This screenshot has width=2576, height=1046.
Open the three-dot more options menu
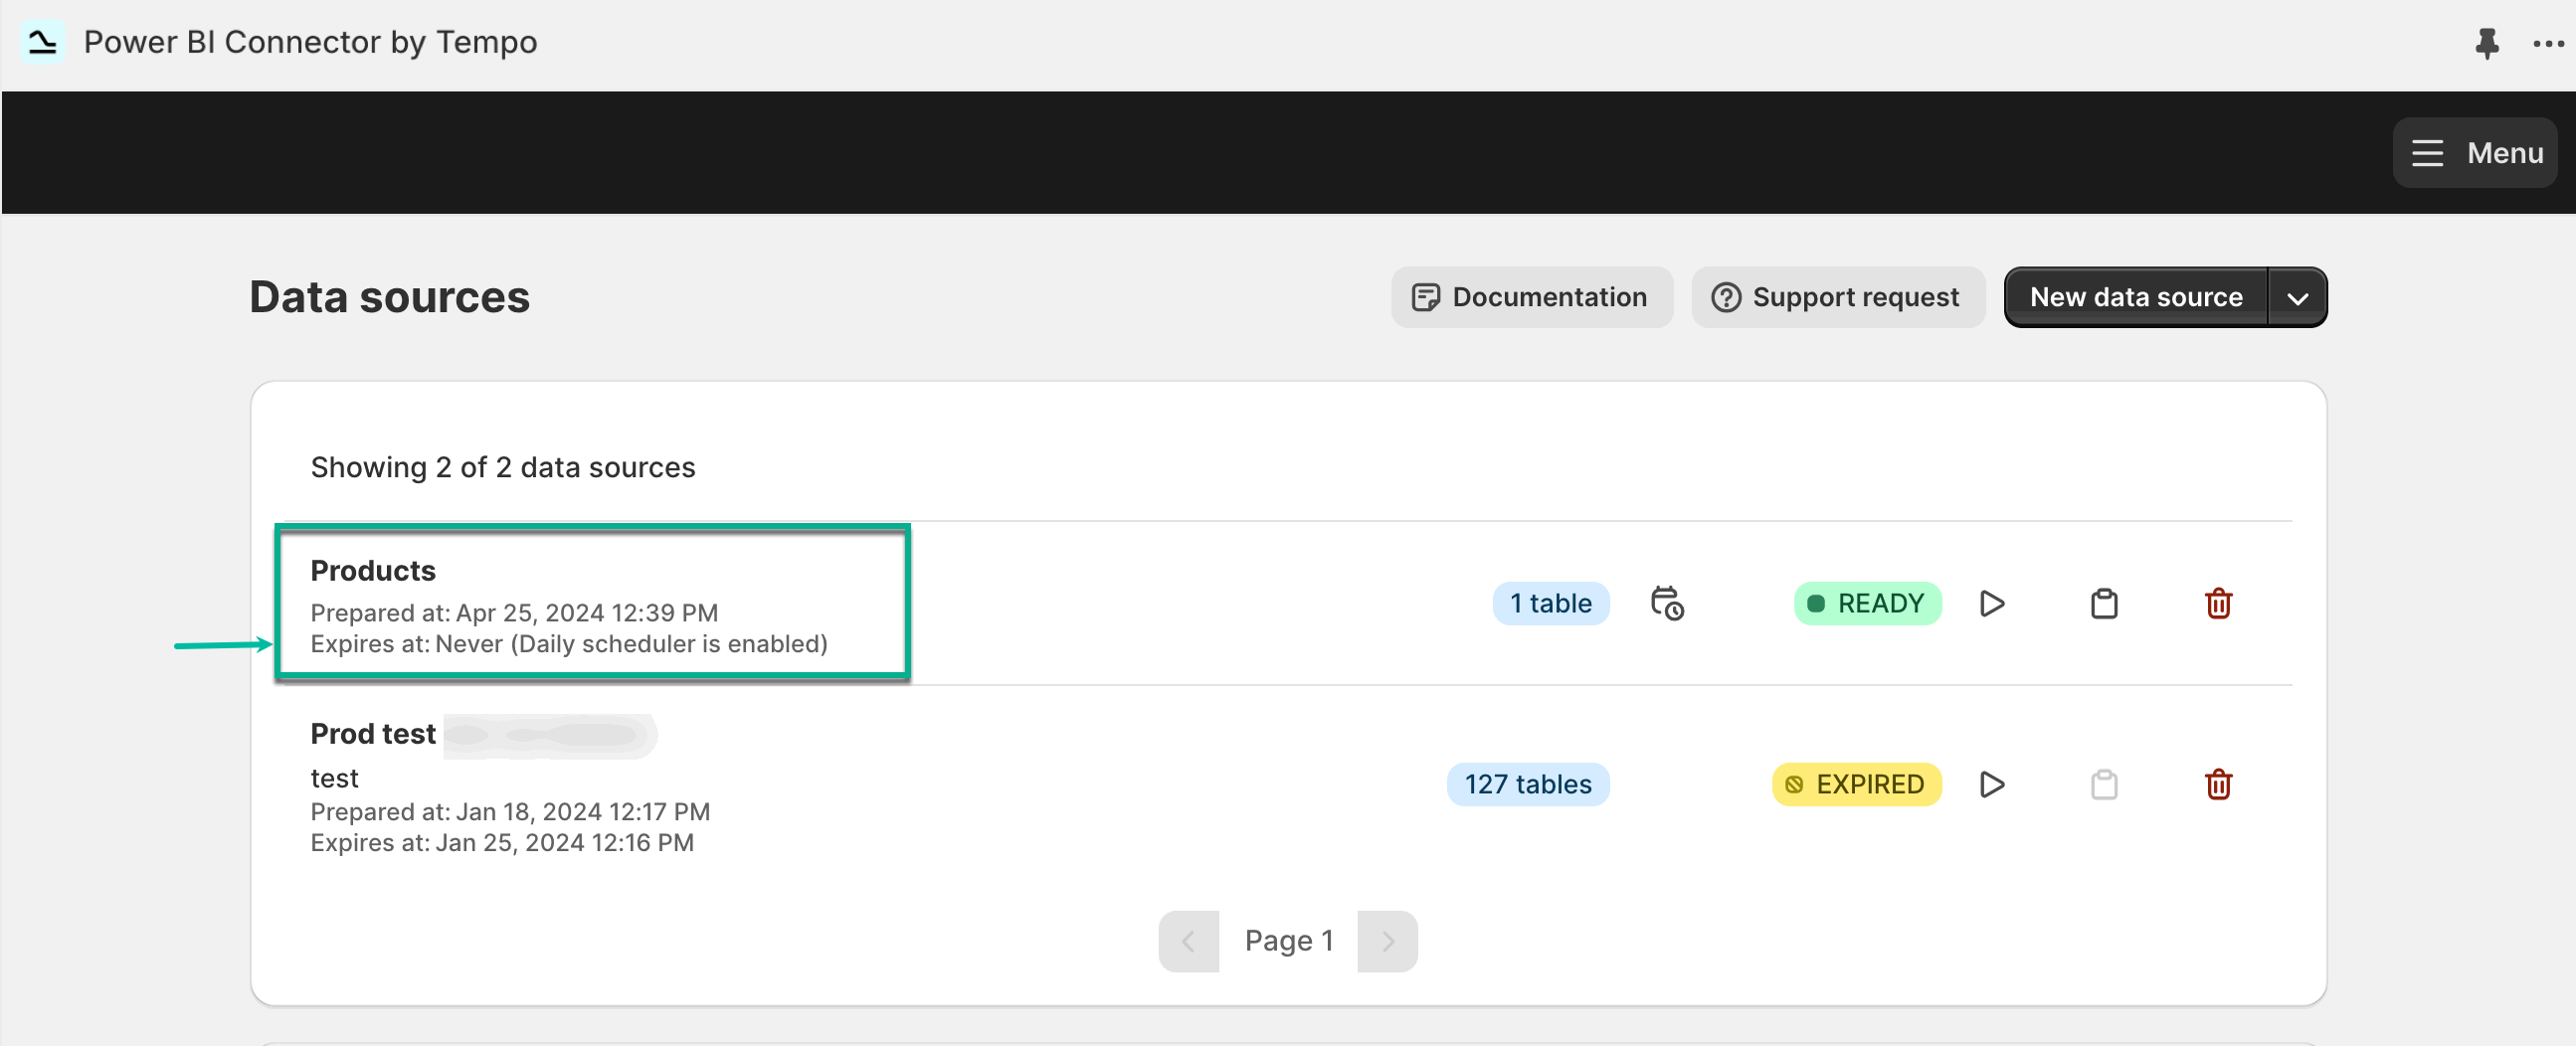2547,43
